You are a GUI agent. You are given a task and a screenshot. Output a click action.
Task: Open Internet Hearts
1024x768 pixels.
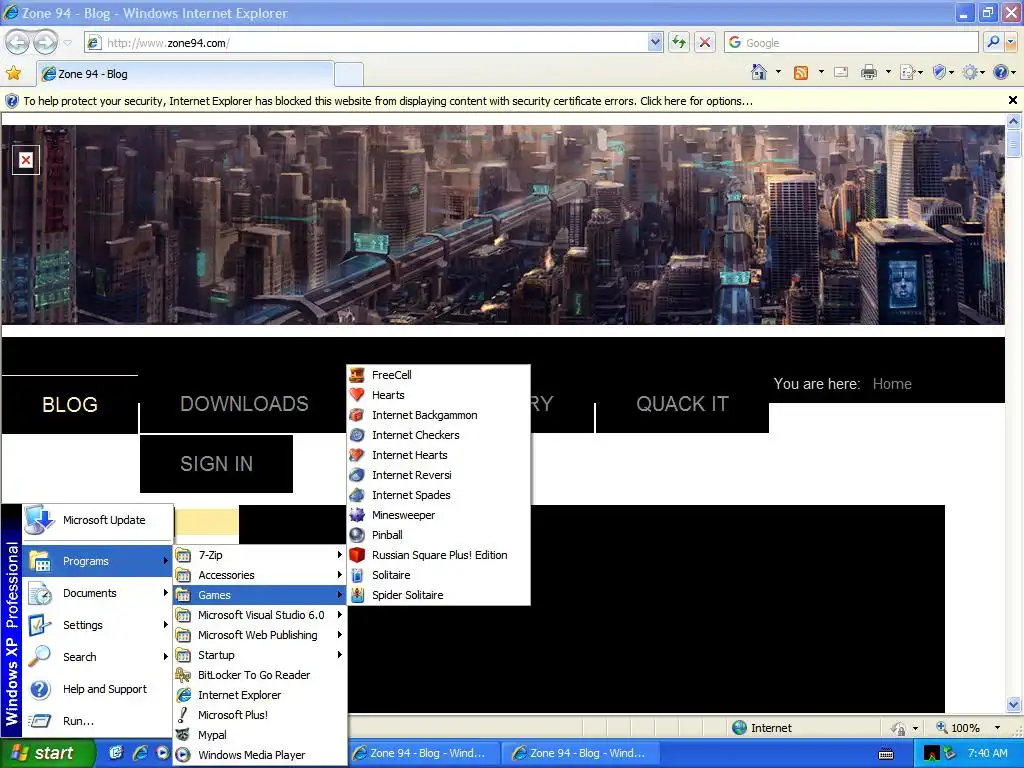tap(438, 455)
